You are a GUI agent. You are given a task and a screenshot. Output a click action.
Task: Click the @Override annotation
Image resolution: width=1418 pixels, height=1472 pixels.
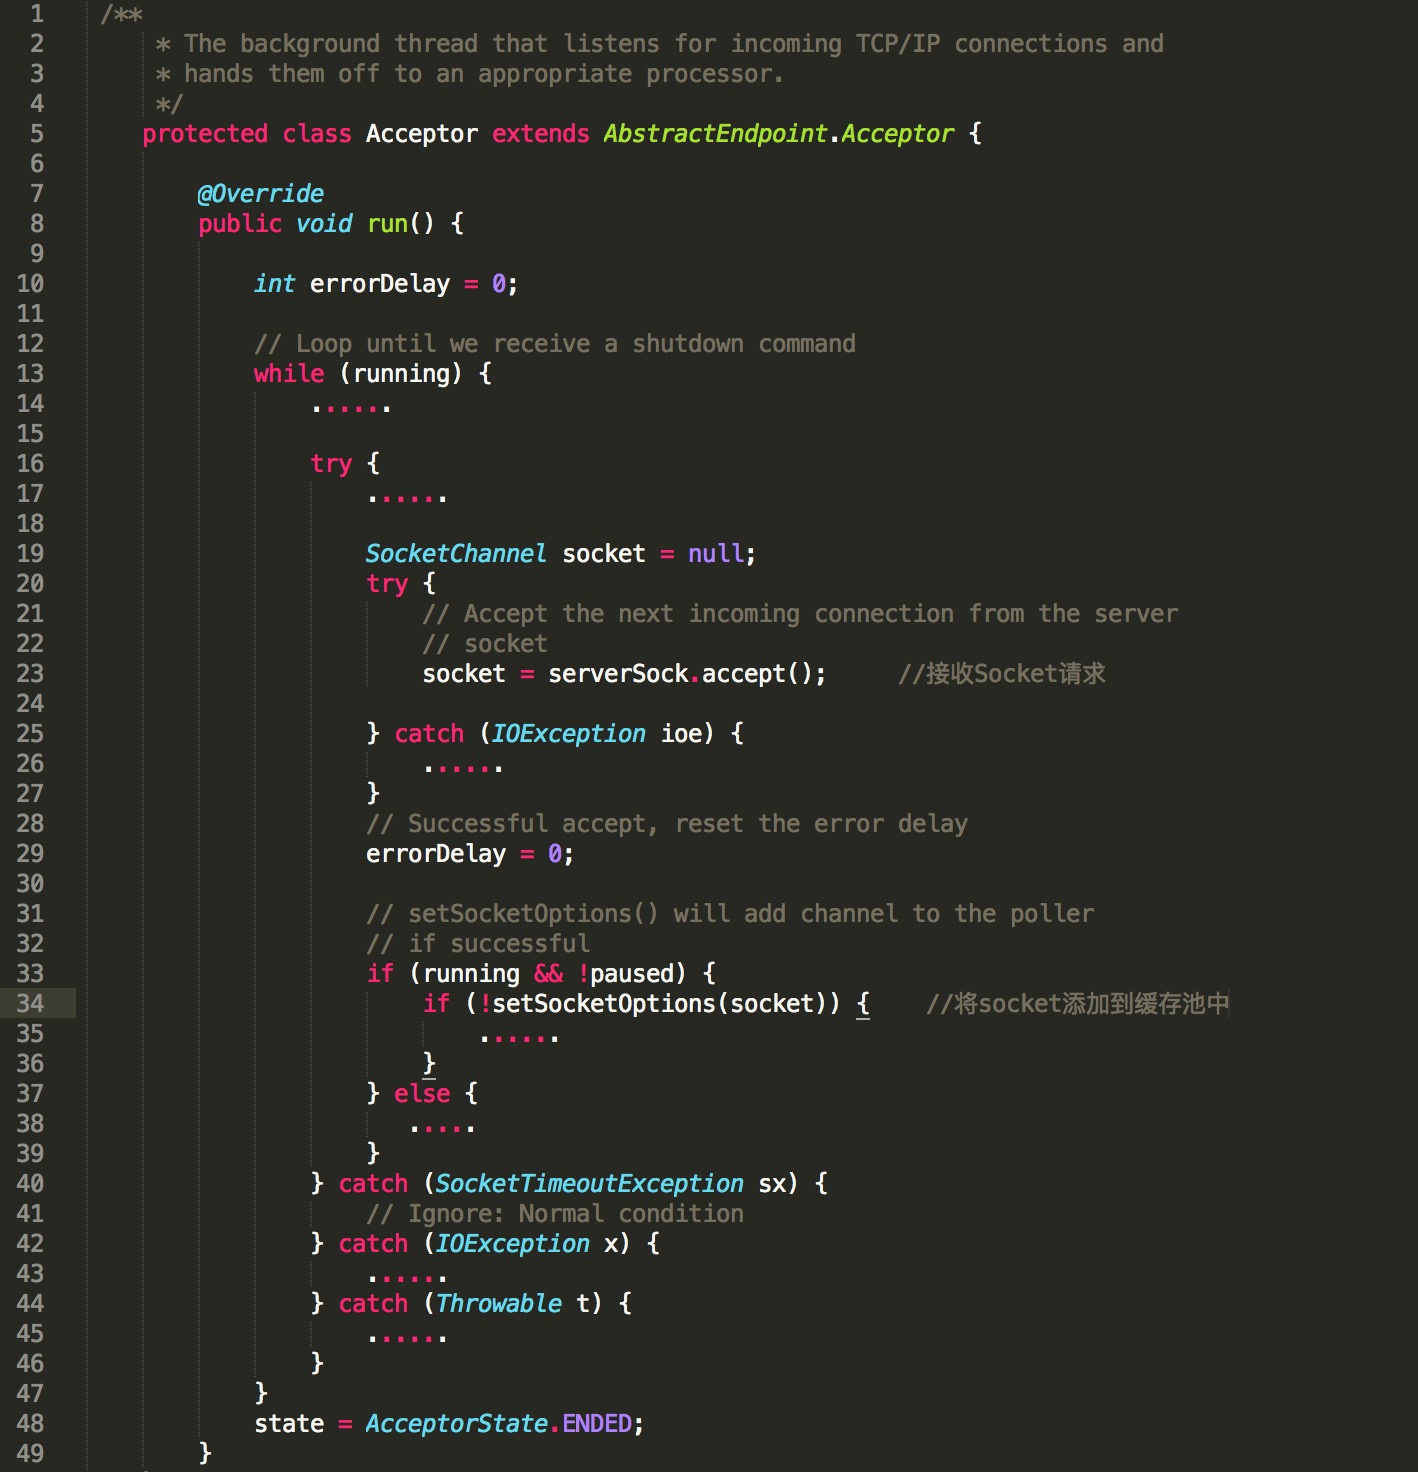click(261, 193)
